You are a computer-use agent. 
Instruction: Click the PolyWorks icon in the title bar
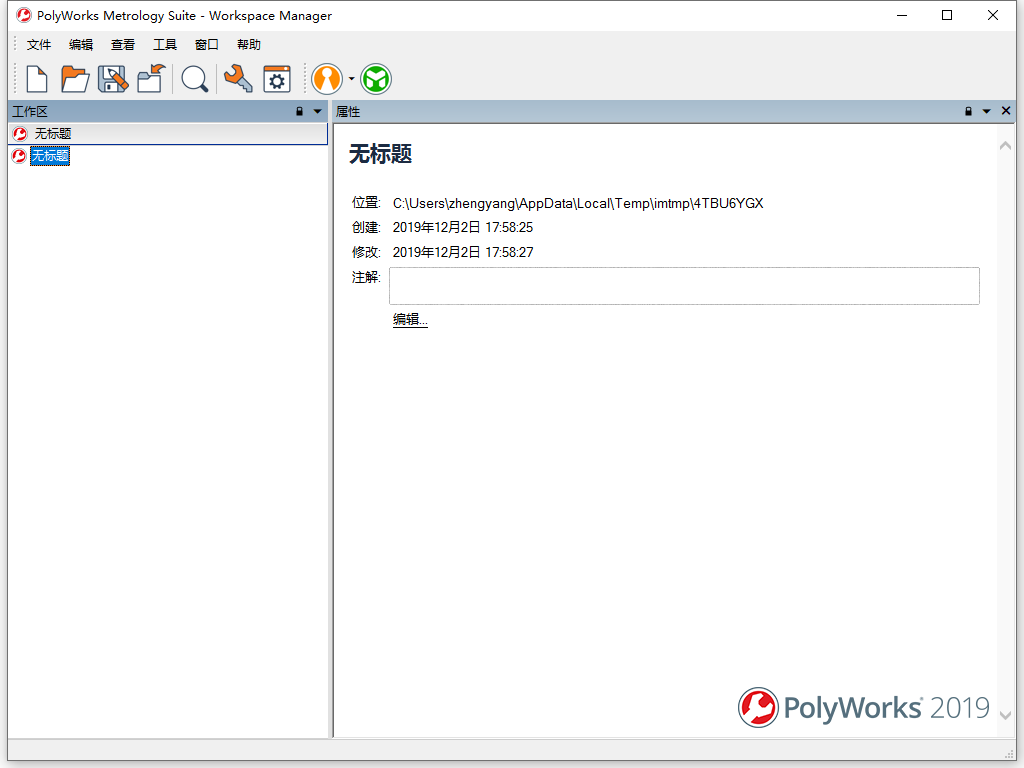pyautogui.click(x=24, y=15)
